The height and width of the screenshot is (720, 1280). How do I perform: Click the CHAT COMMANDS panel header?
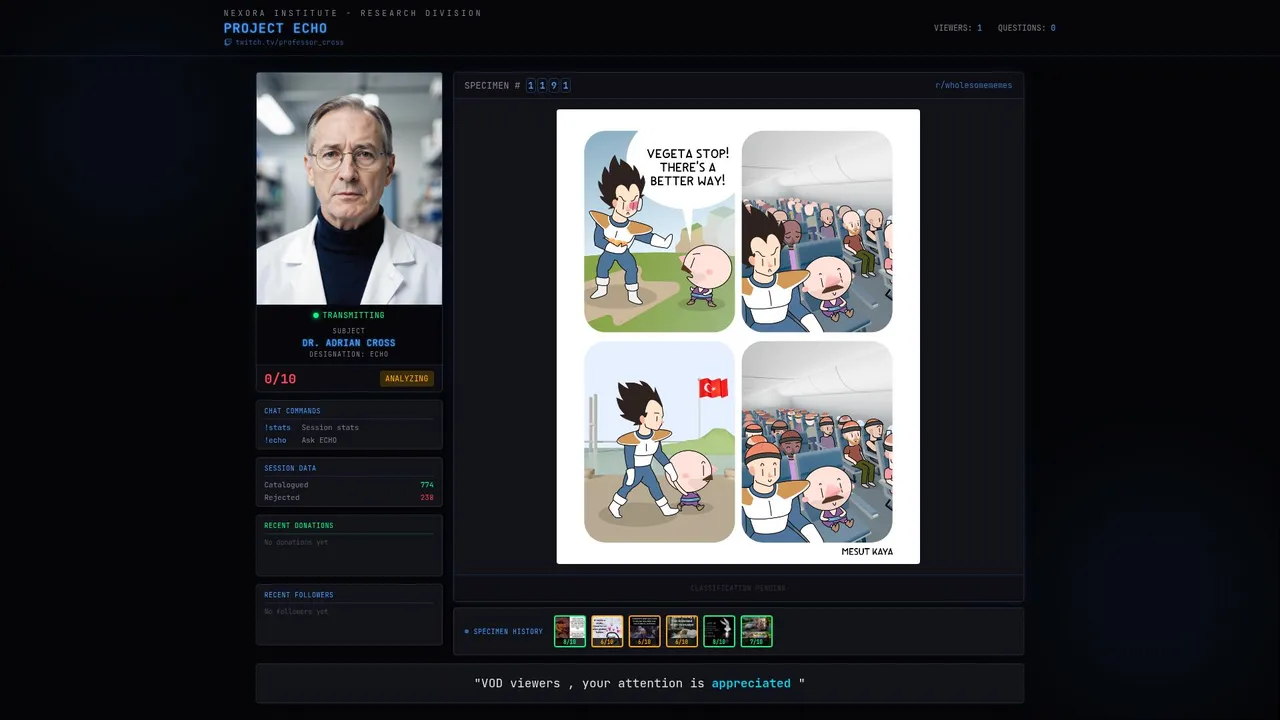point(292,411)
